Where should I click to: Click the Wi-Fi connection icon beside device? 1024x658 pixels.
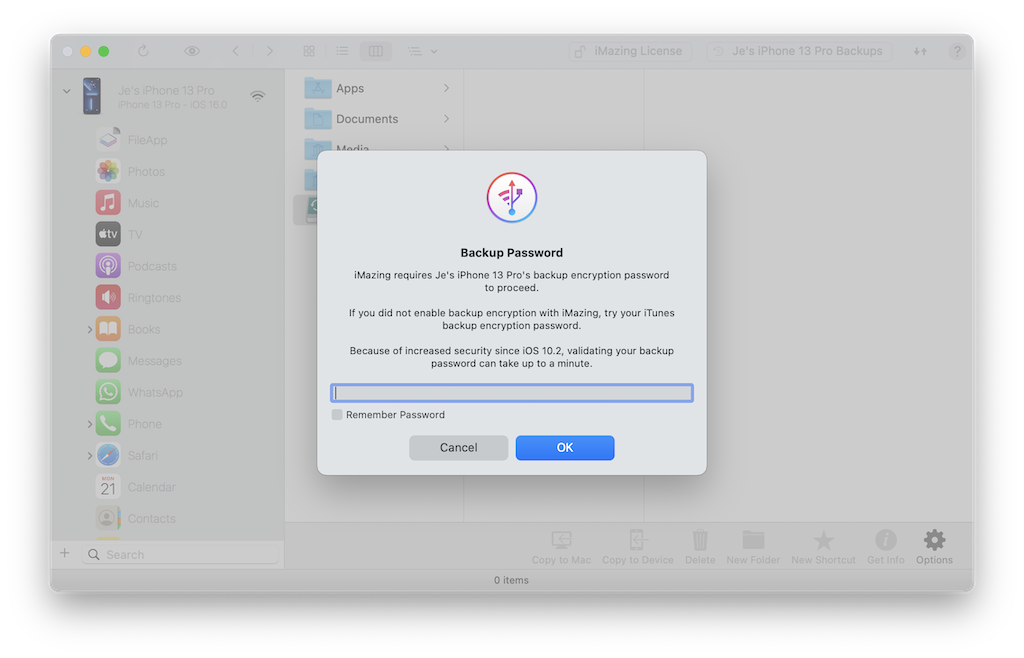pyautogui.click(x=258, y=97)
